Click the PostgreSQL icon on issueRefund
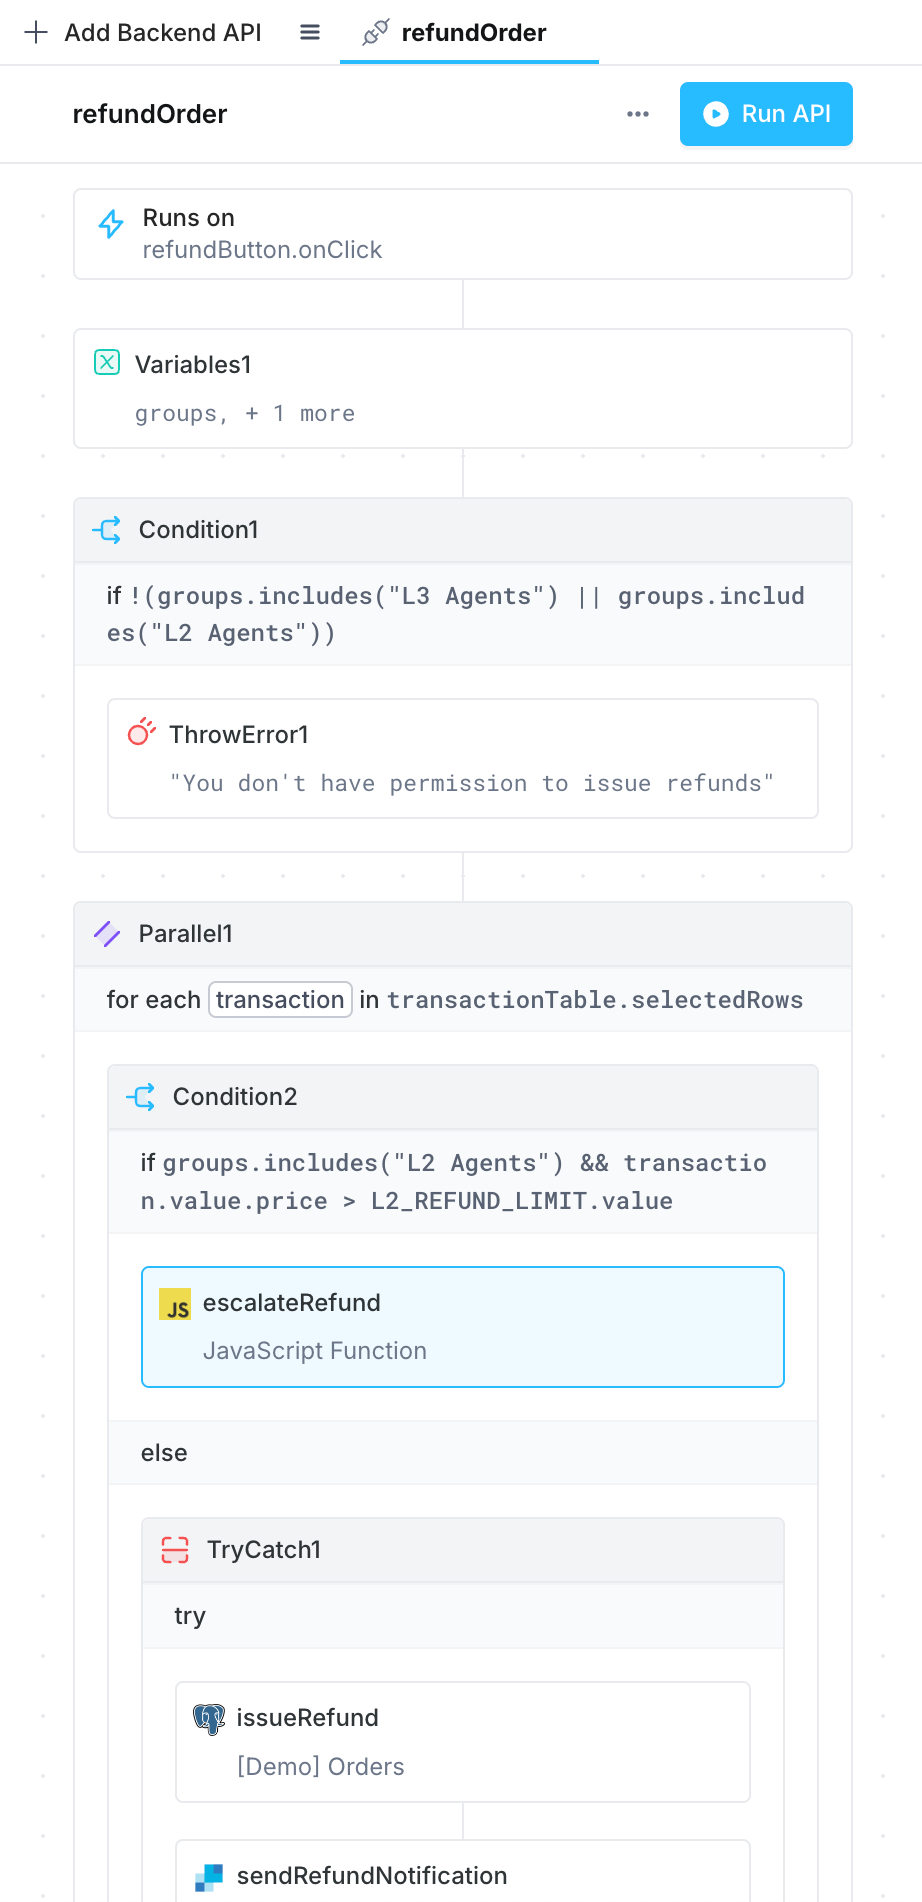 207,1718
